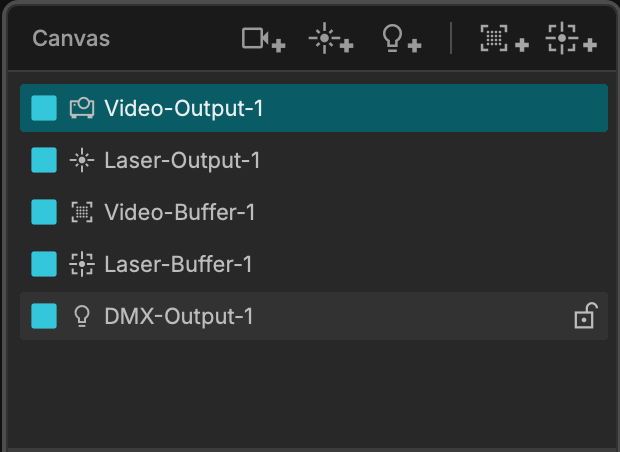Click the bulb icon beside DMX-Output-1
Viewport: 620px width, 452px height.
82,316
